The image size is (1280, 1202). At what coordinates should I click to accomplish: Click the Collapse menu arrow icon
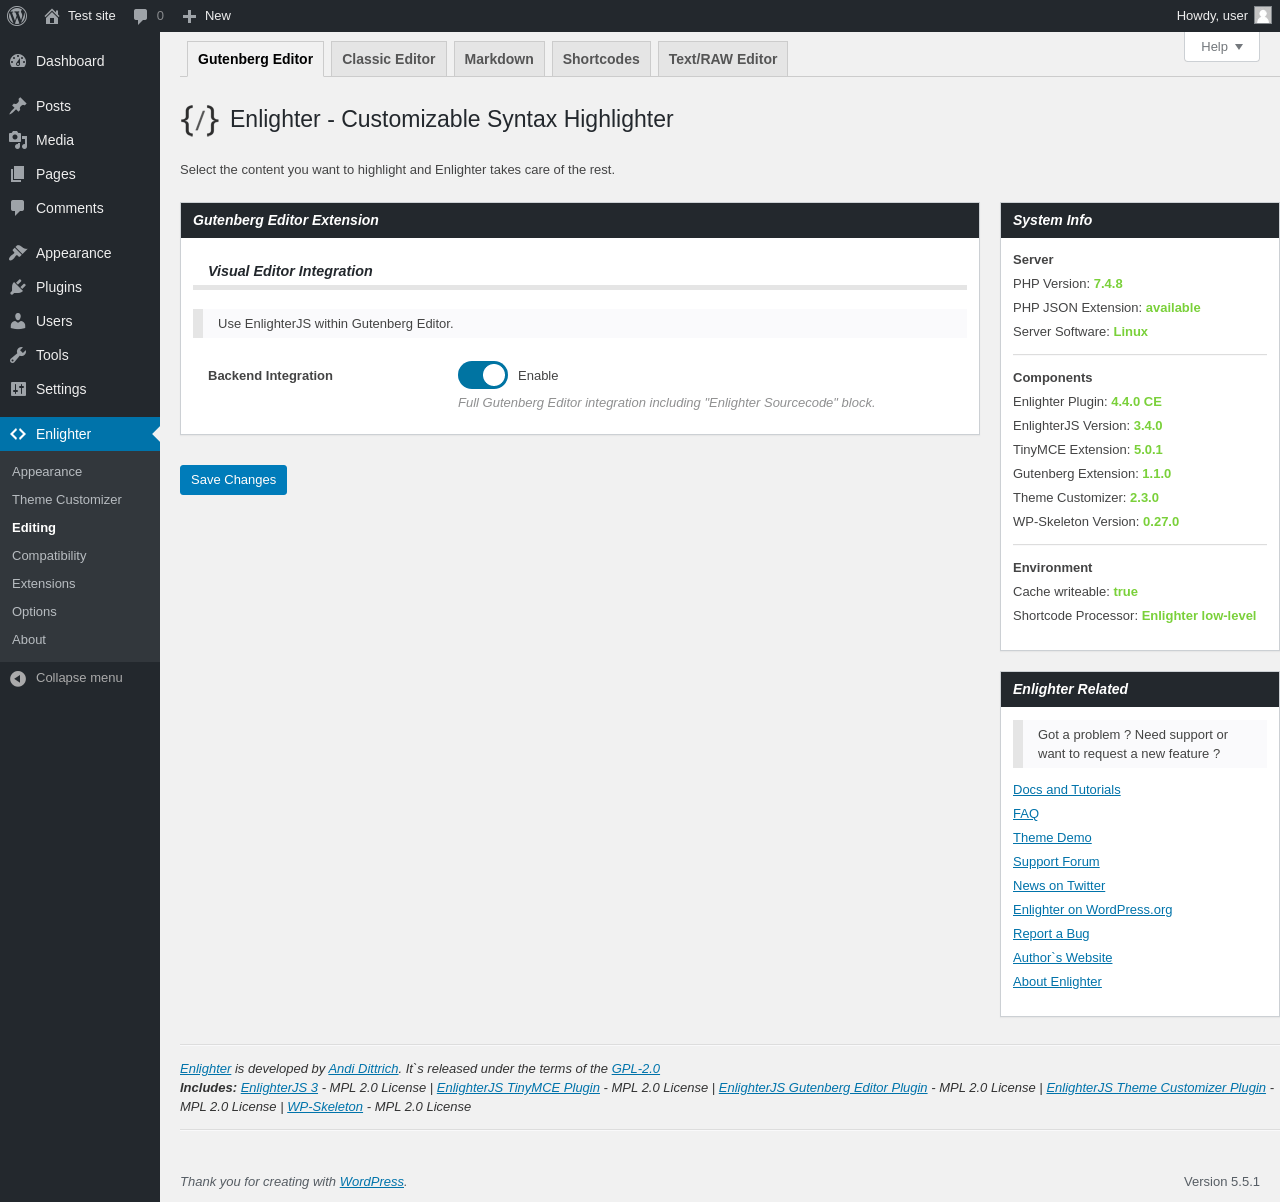click(18, 678)
